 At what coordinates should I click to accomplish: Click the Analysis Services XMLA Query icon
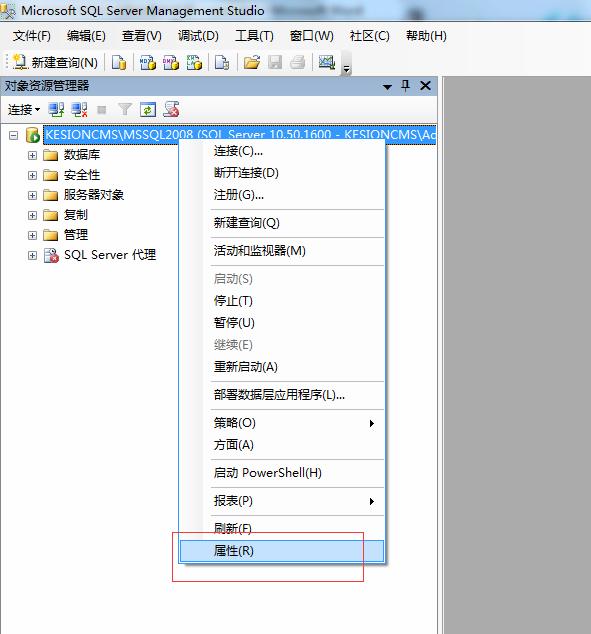pyautogui.click(x=194, y=62)
